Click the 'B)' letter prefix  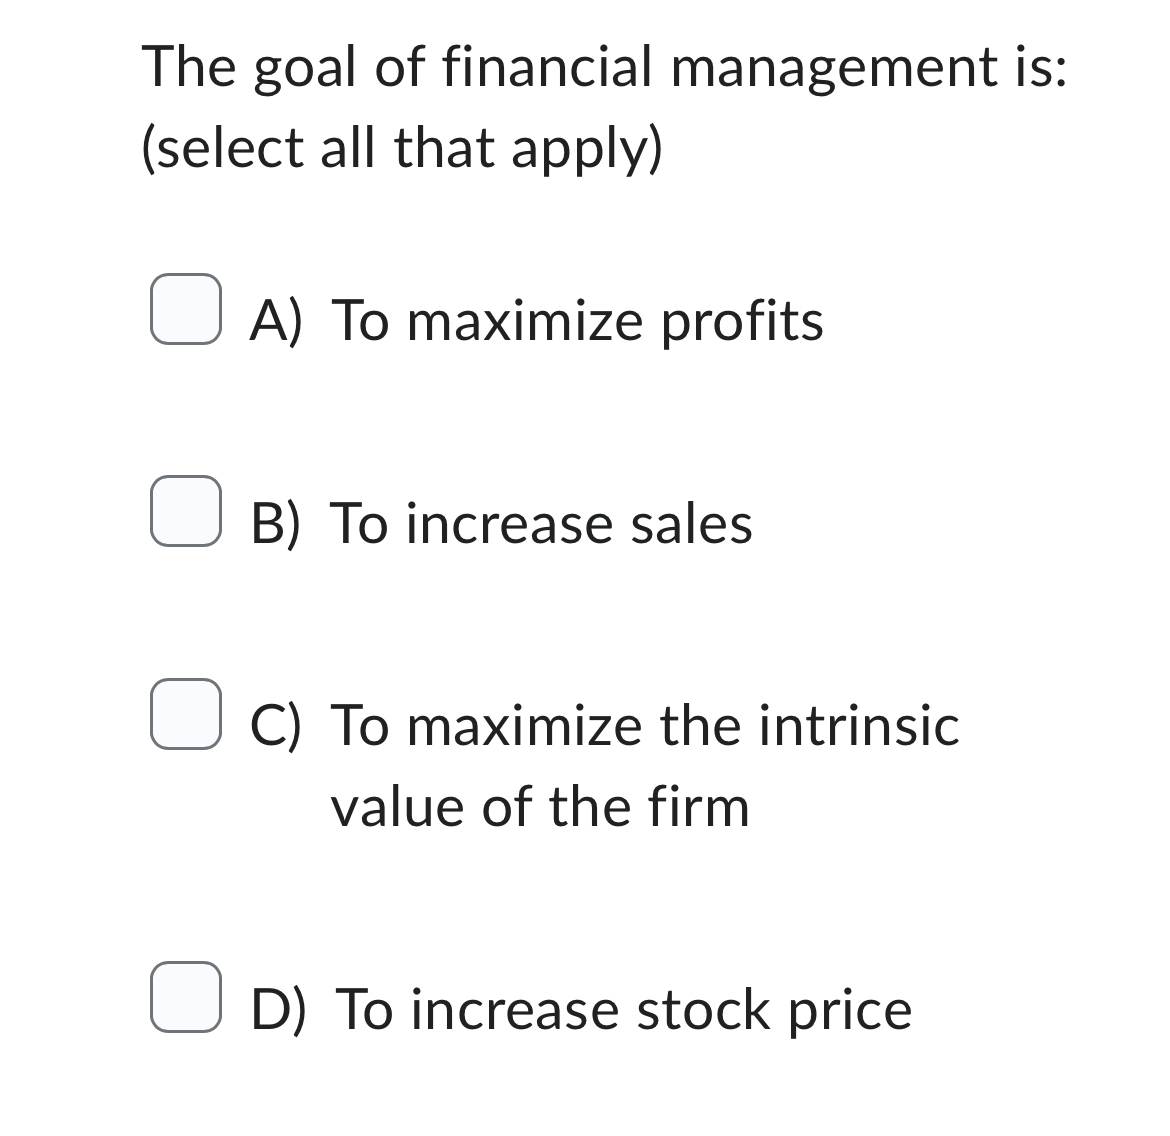276,523
